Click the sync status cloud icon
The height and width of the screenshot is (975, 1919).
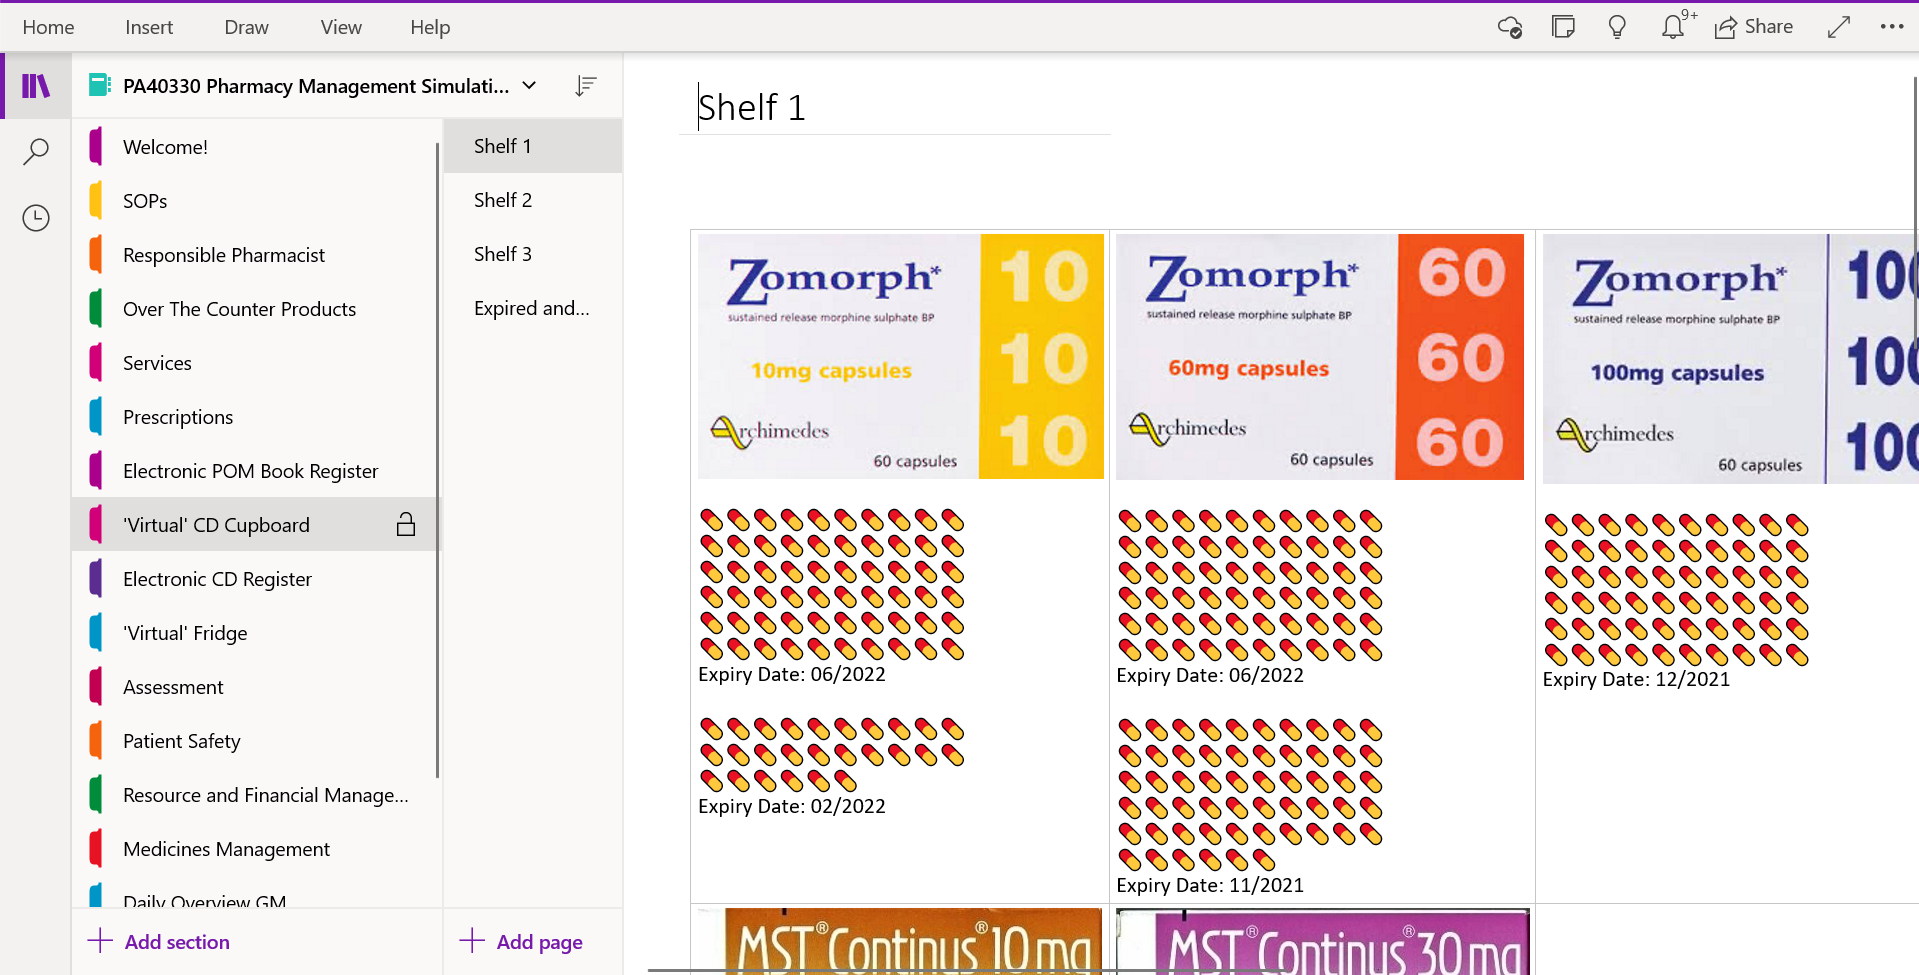click(x=1510, y=27)
